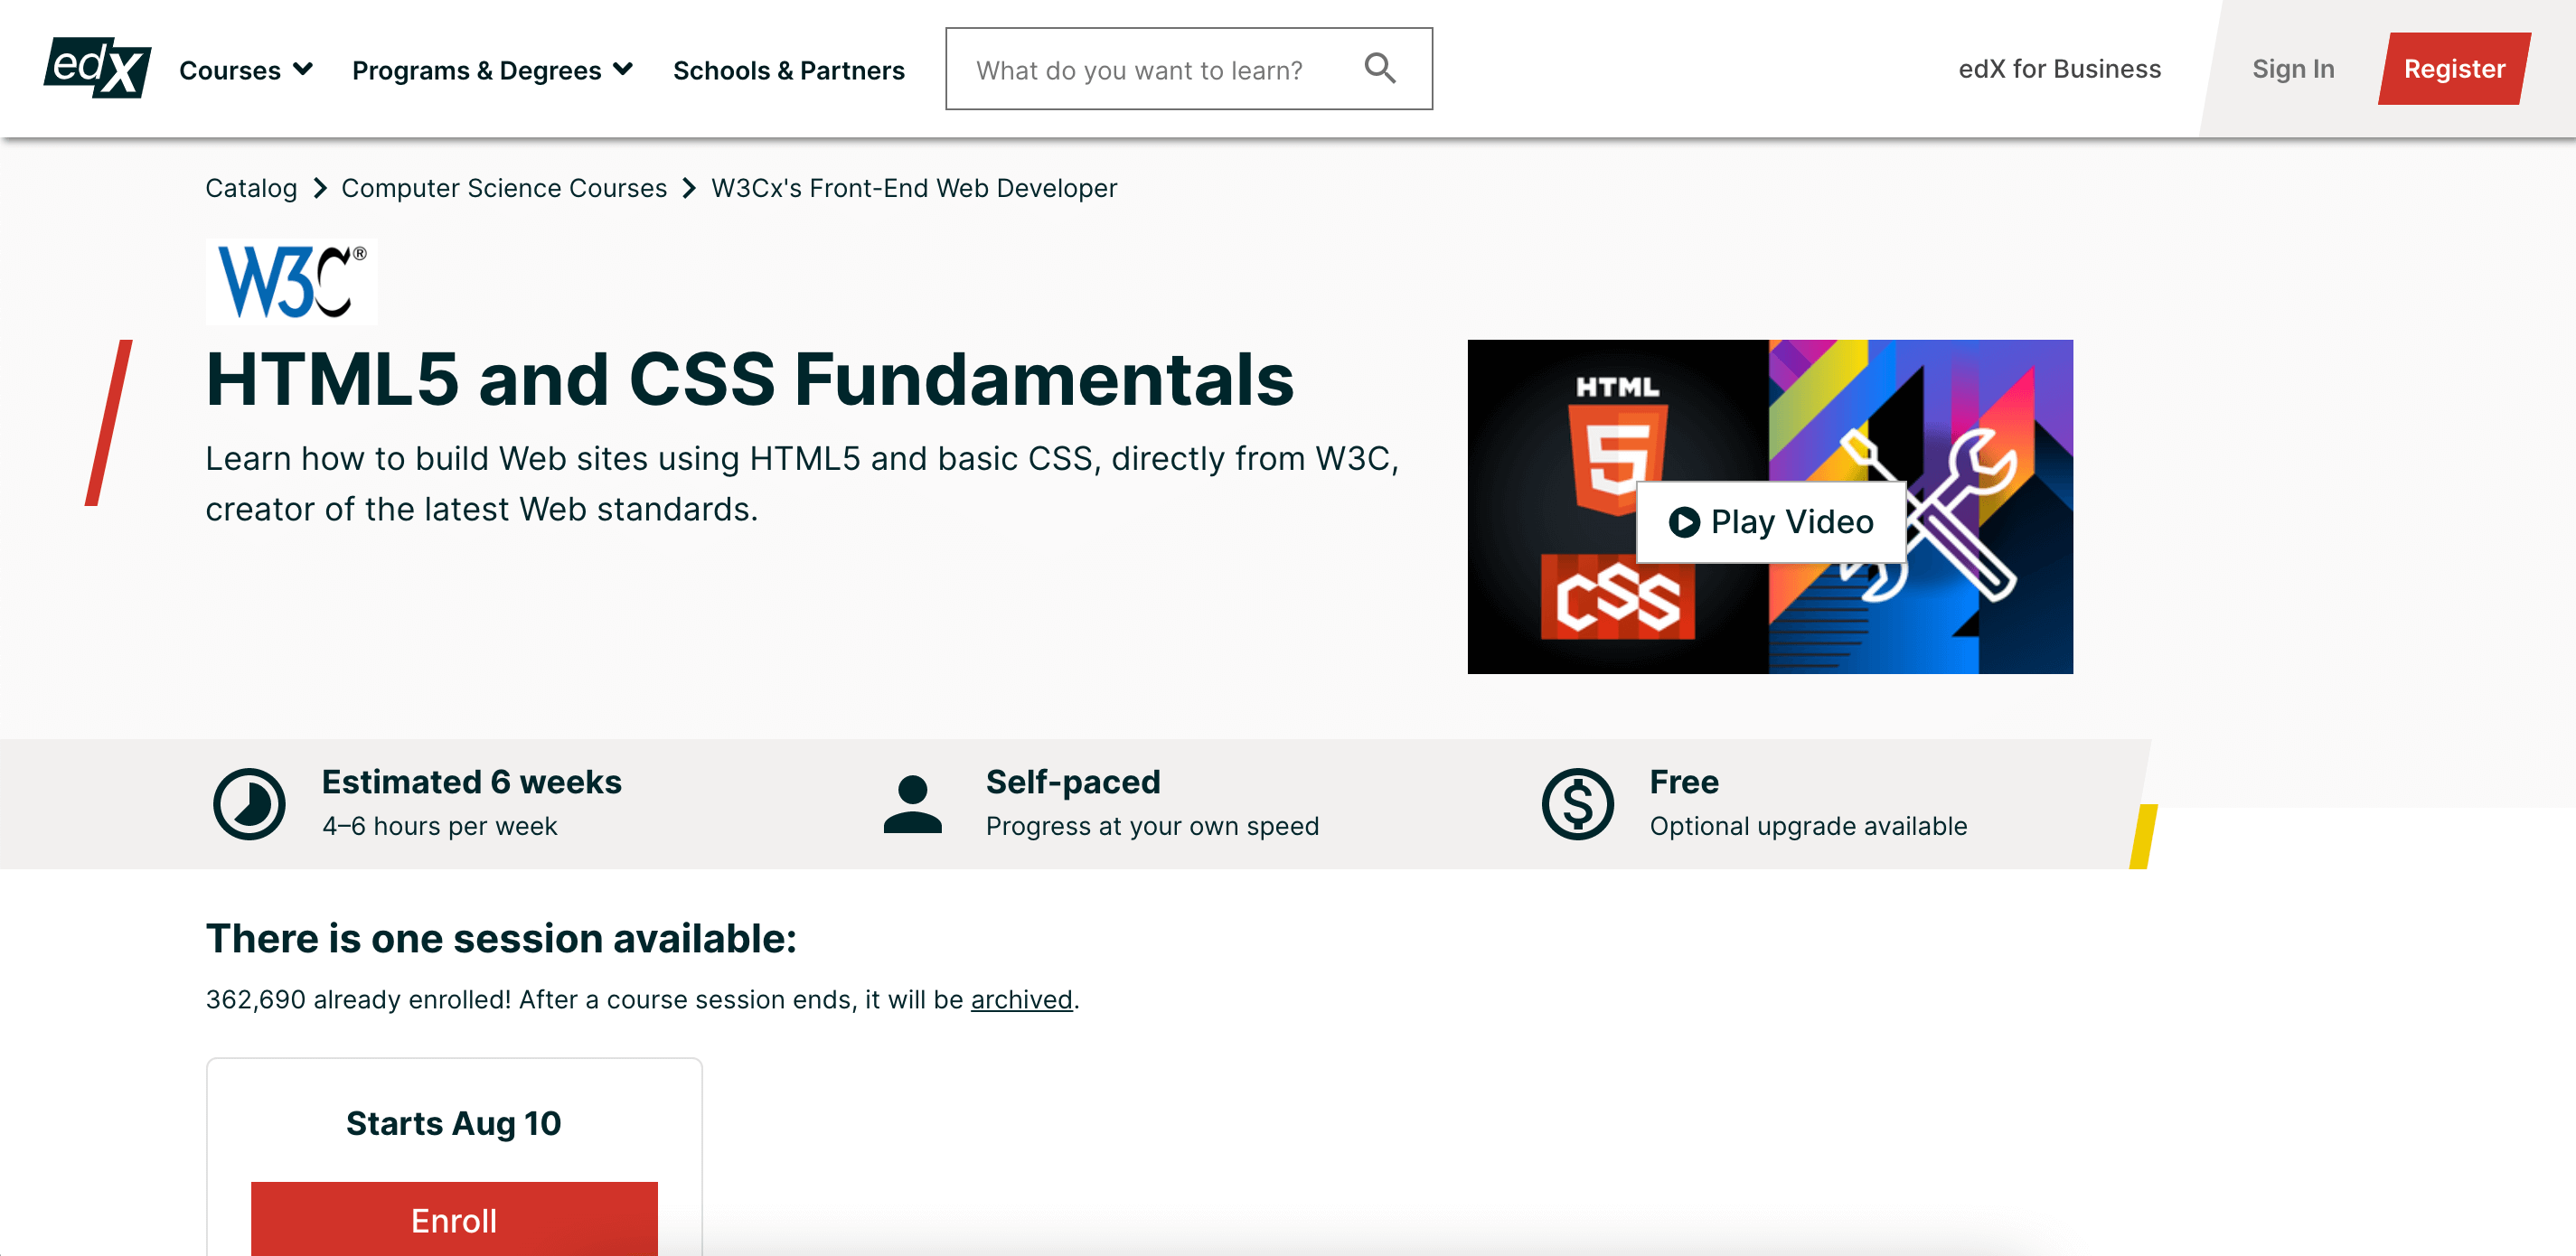Click the clock icon beside Estimated 6 weeks
This screenshot has height=1256, width=2576.
(x=249, y=803)
